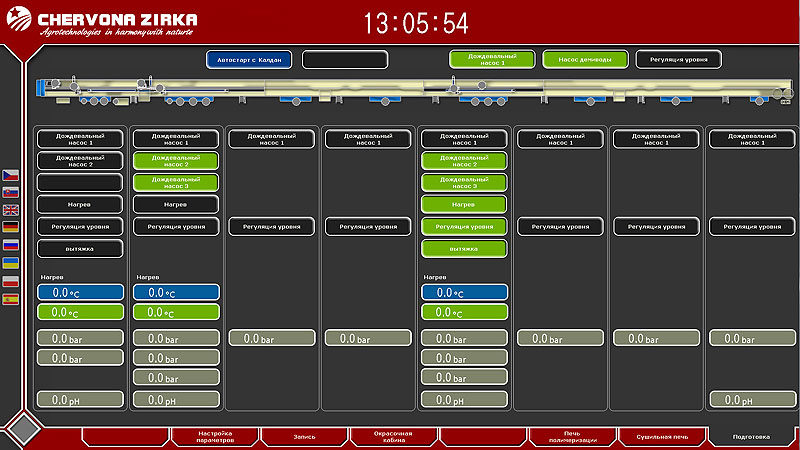Pick the Polish flag language icon
This screenshot has width=800, height=450.
point(11,281)
